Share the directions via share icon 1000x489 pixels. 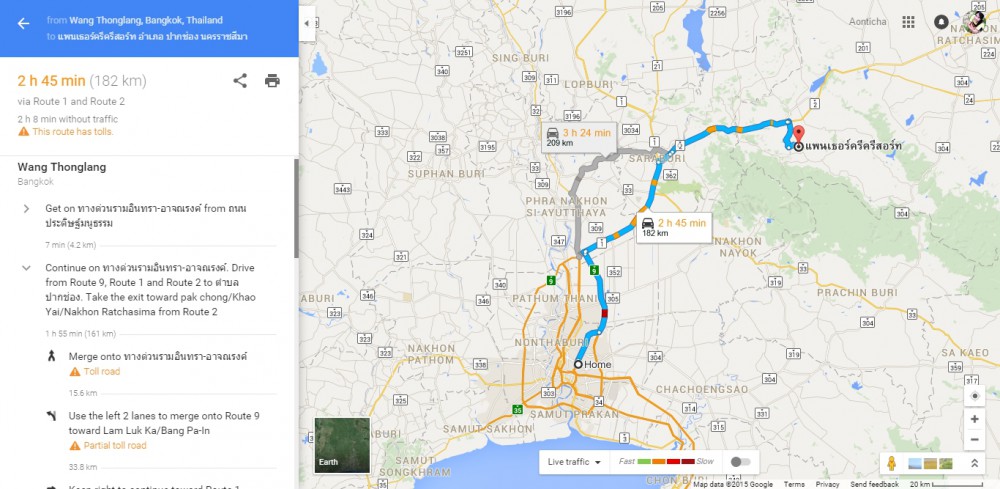point(240,80)
